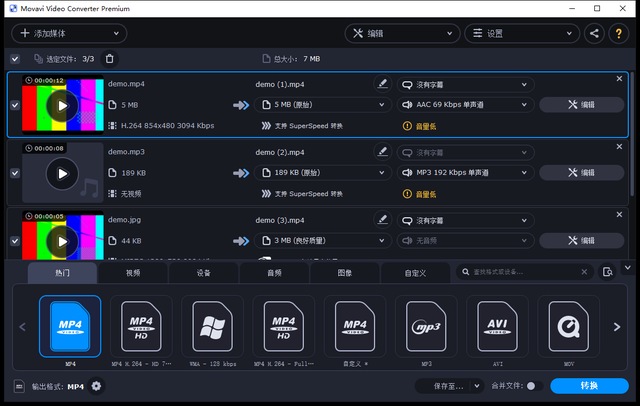The height and width of the screenshot is (406, 640).
Task: Click the blue 转换 convert button
Action: point(589,386)
